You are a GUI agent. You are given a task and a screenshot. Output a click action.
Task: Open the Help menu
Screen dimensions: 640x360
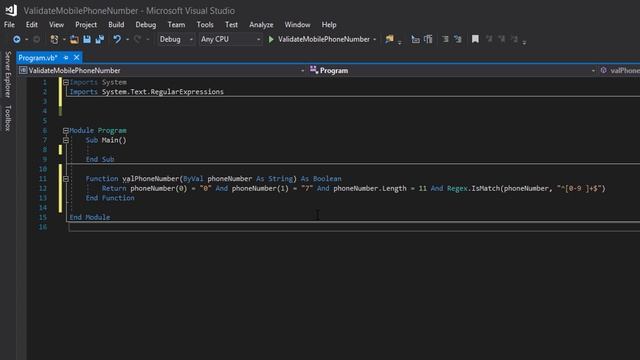tap(329, 24)
